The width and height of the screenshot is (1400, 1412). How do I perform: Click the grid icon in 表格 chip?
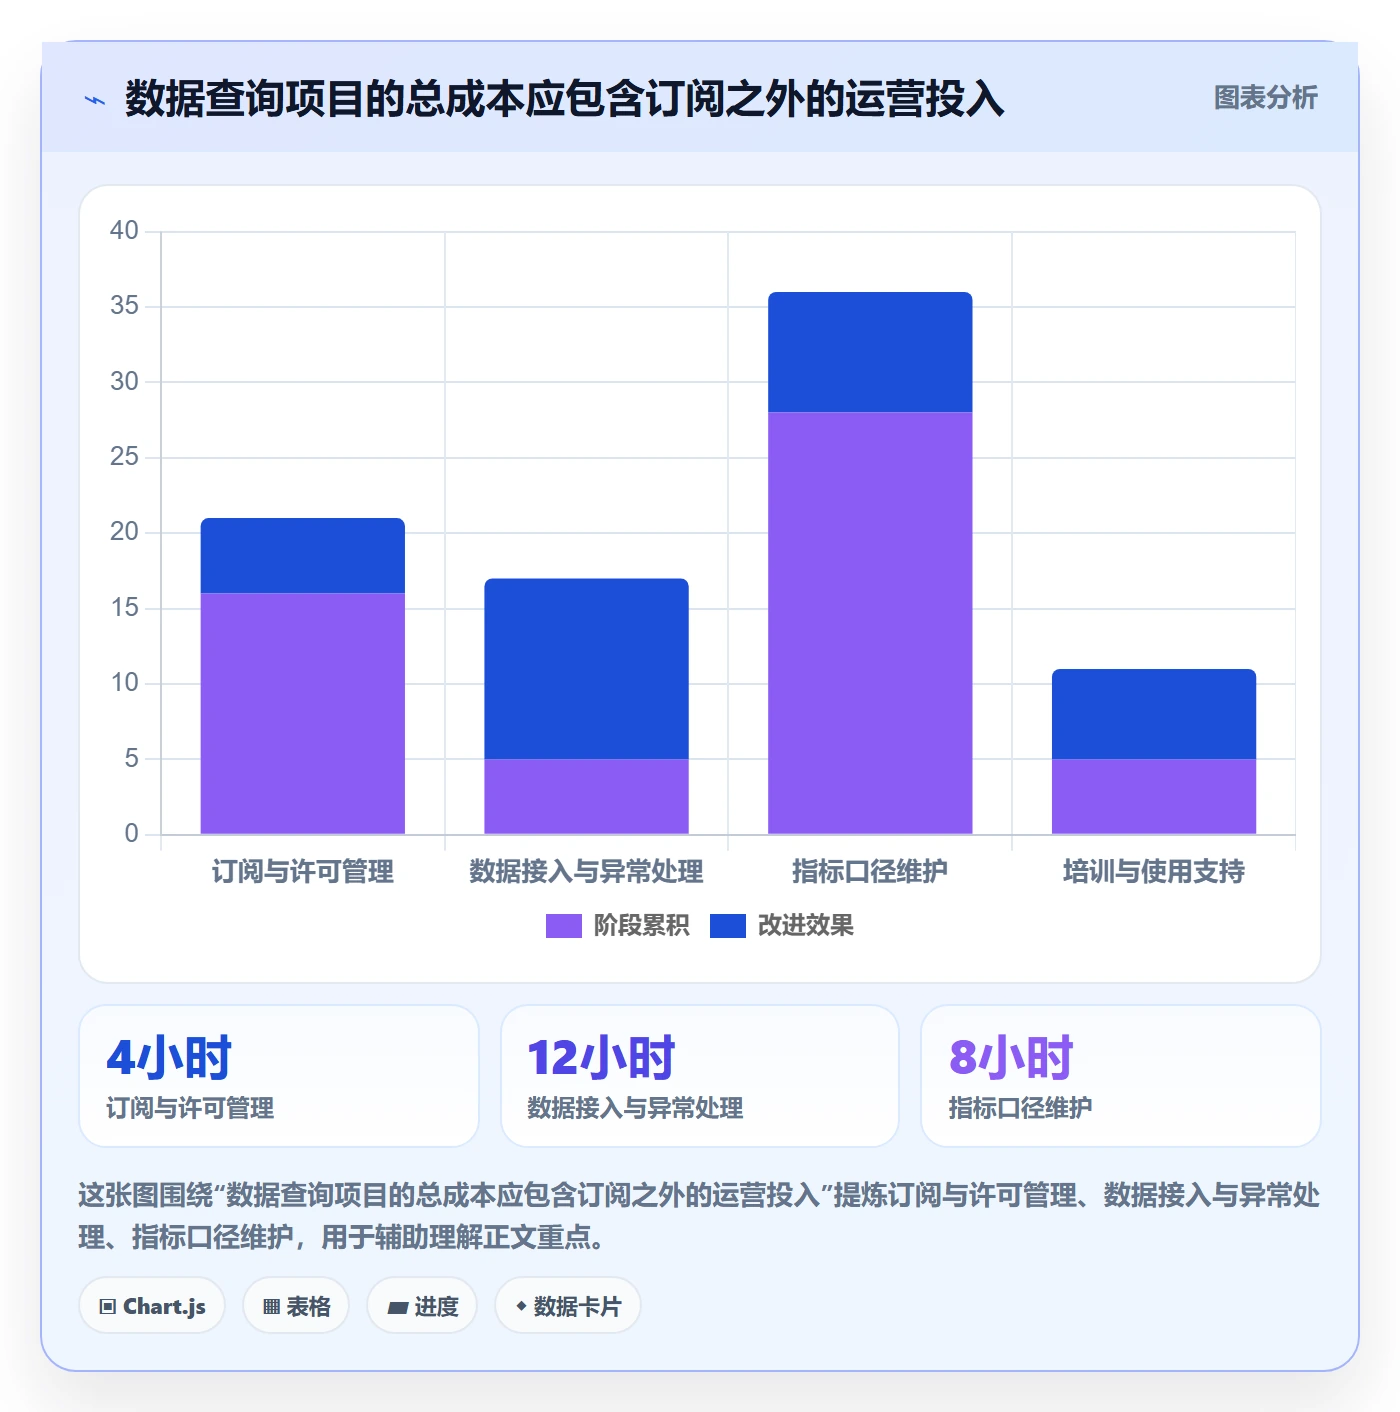pos(271,1307)
